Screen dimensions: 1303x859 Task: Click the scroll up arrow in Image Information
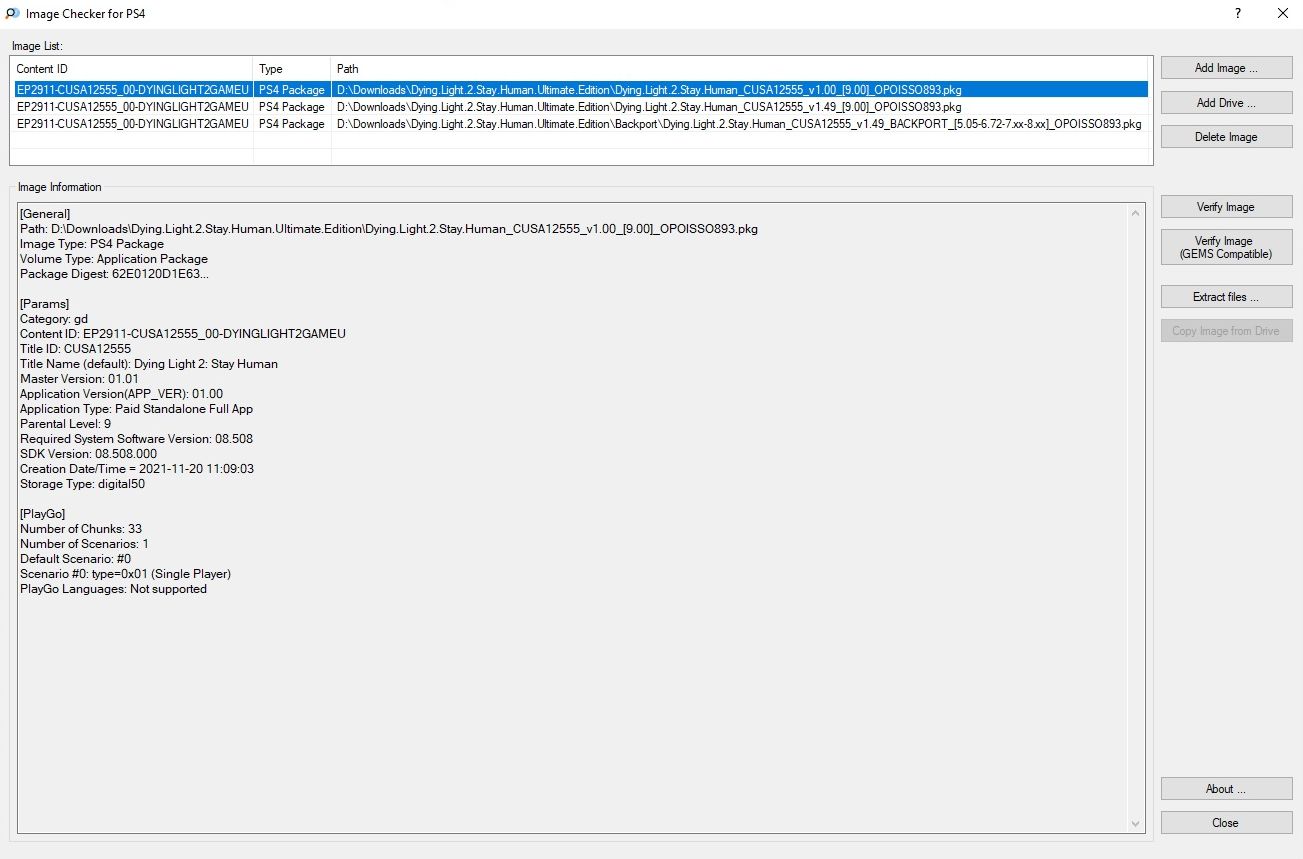[x=1136, y=213]
